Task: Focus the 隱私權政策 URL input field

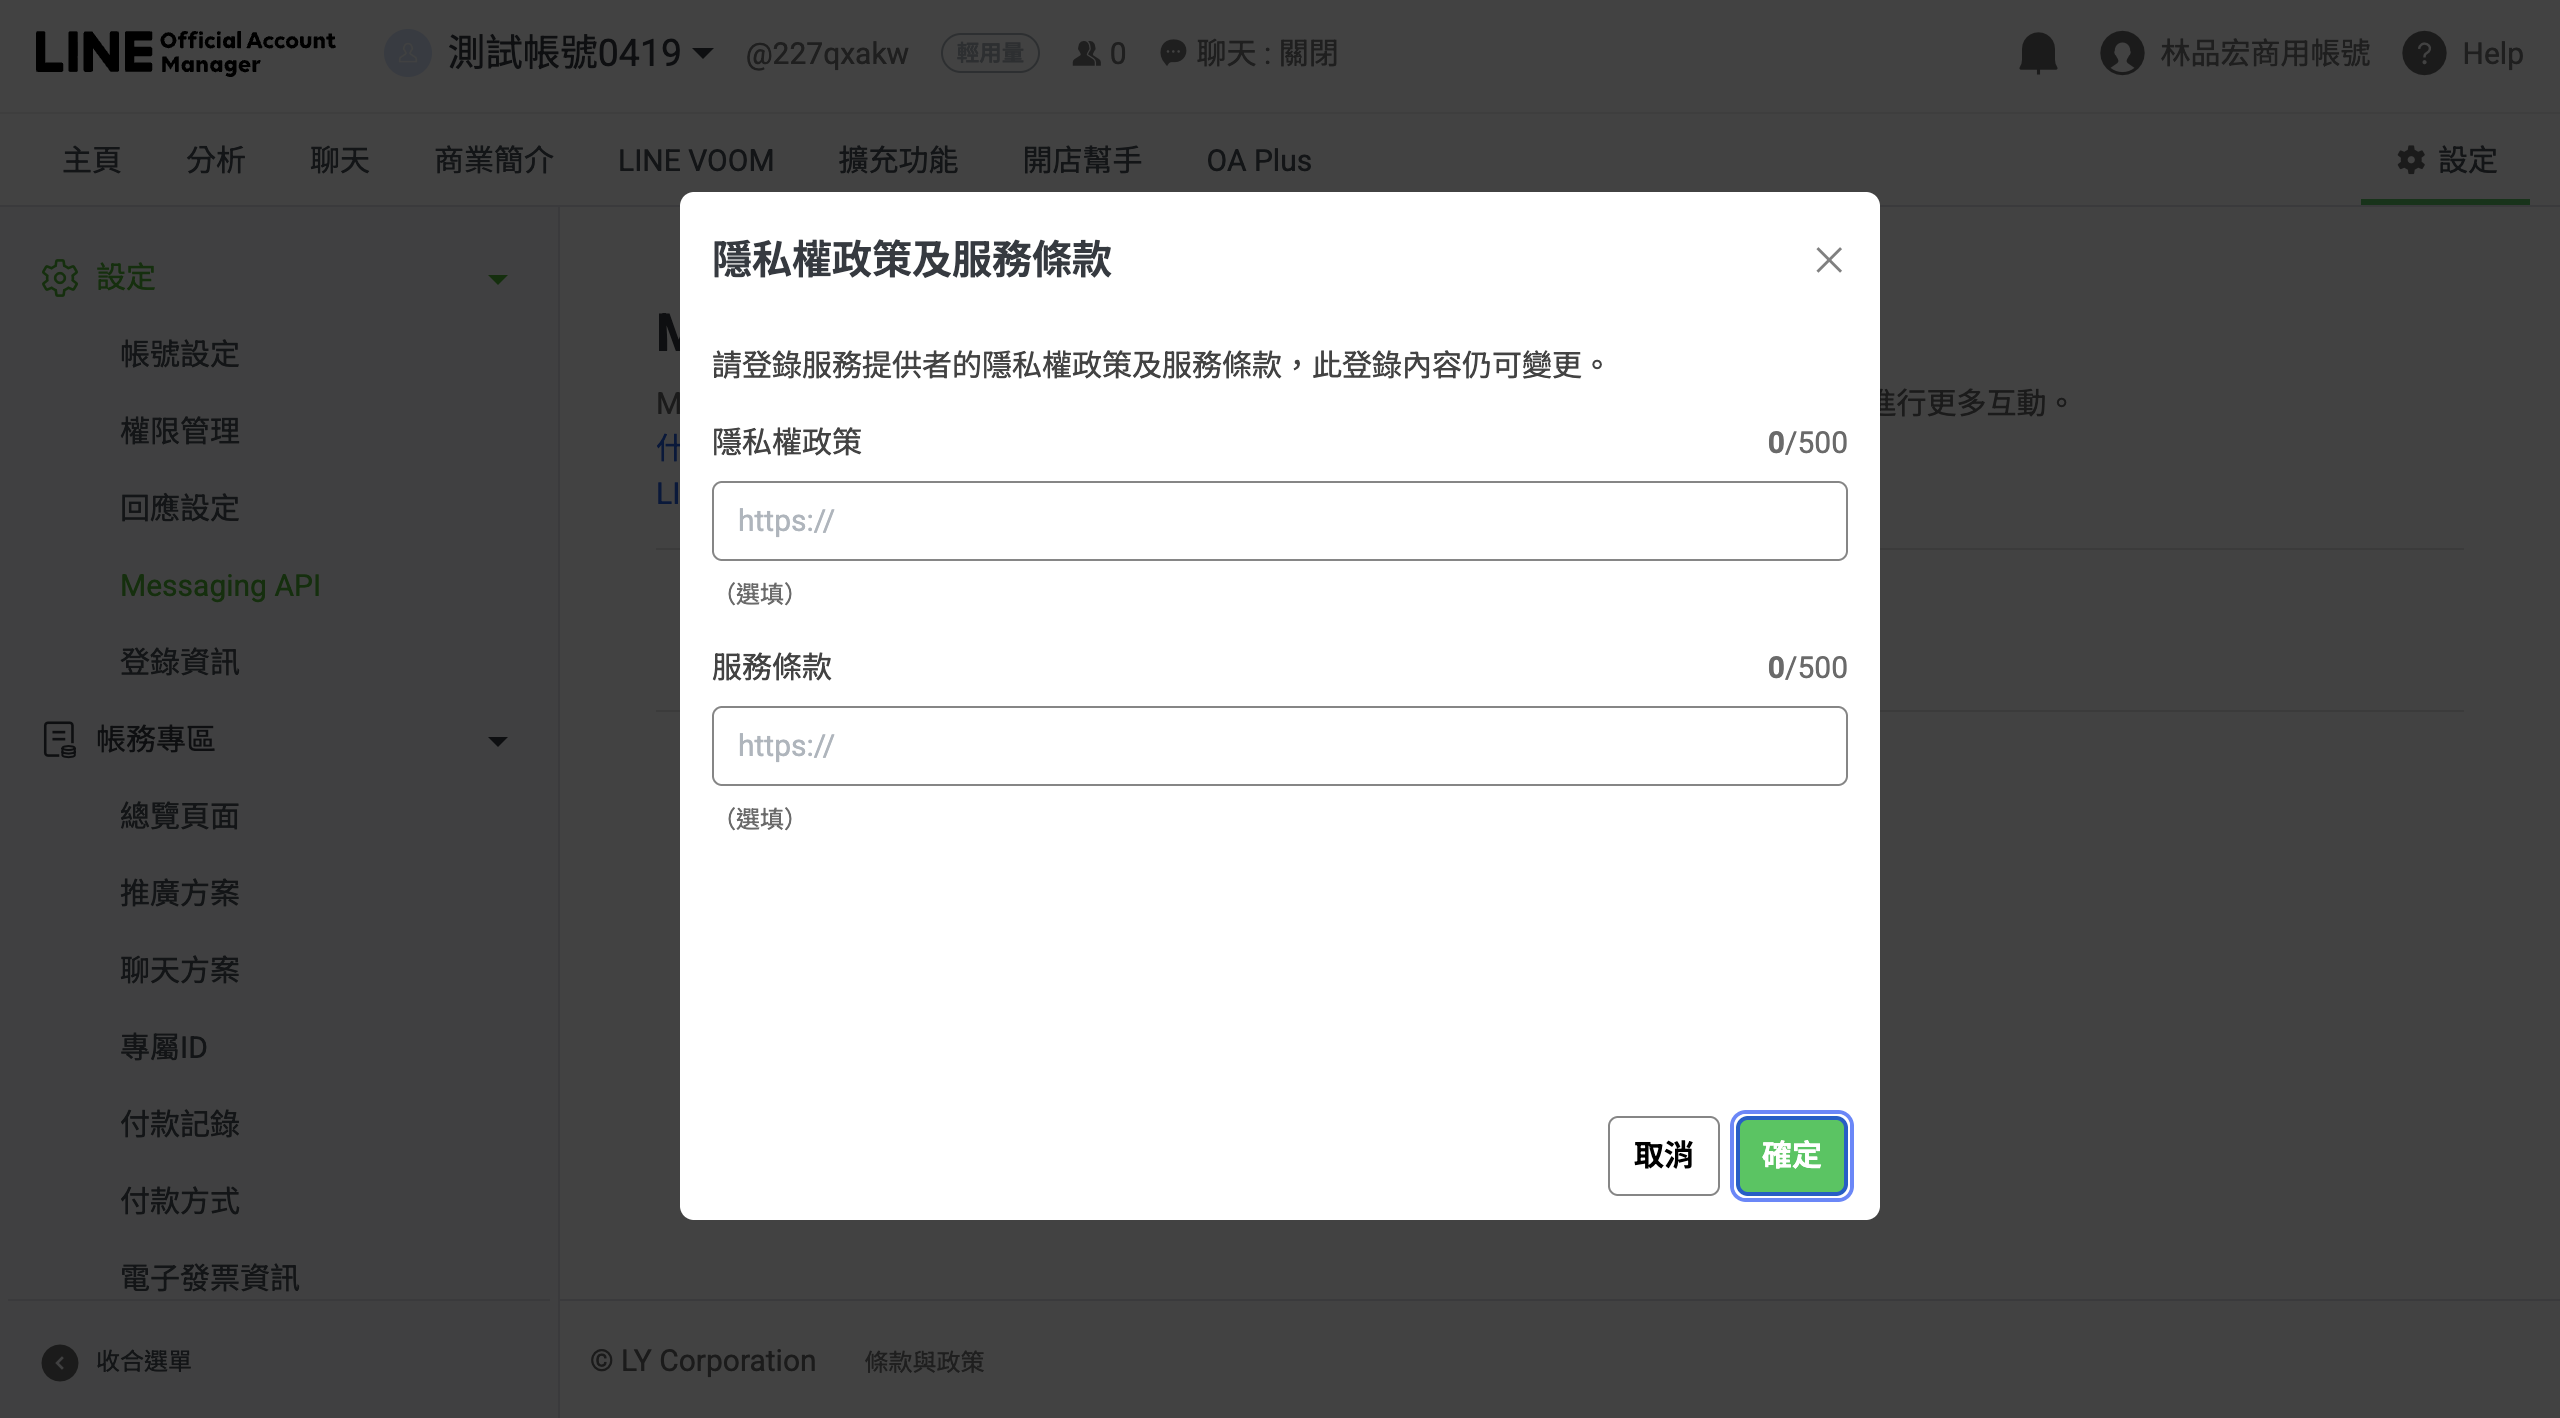Action: coord(1279,521)
